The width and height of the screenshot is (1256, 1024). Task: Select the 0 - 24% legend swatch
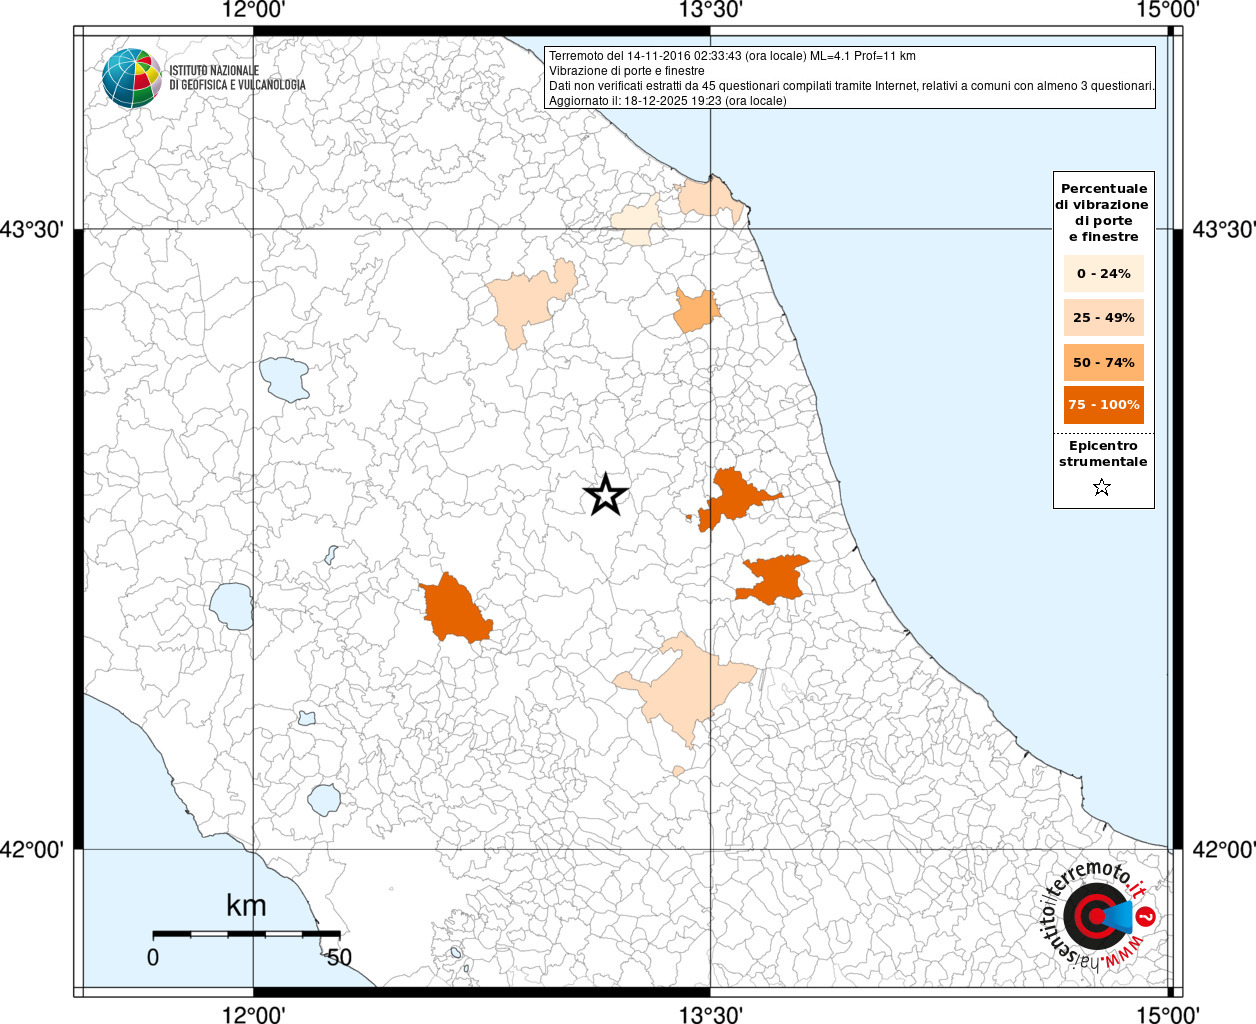[1104, 274]
